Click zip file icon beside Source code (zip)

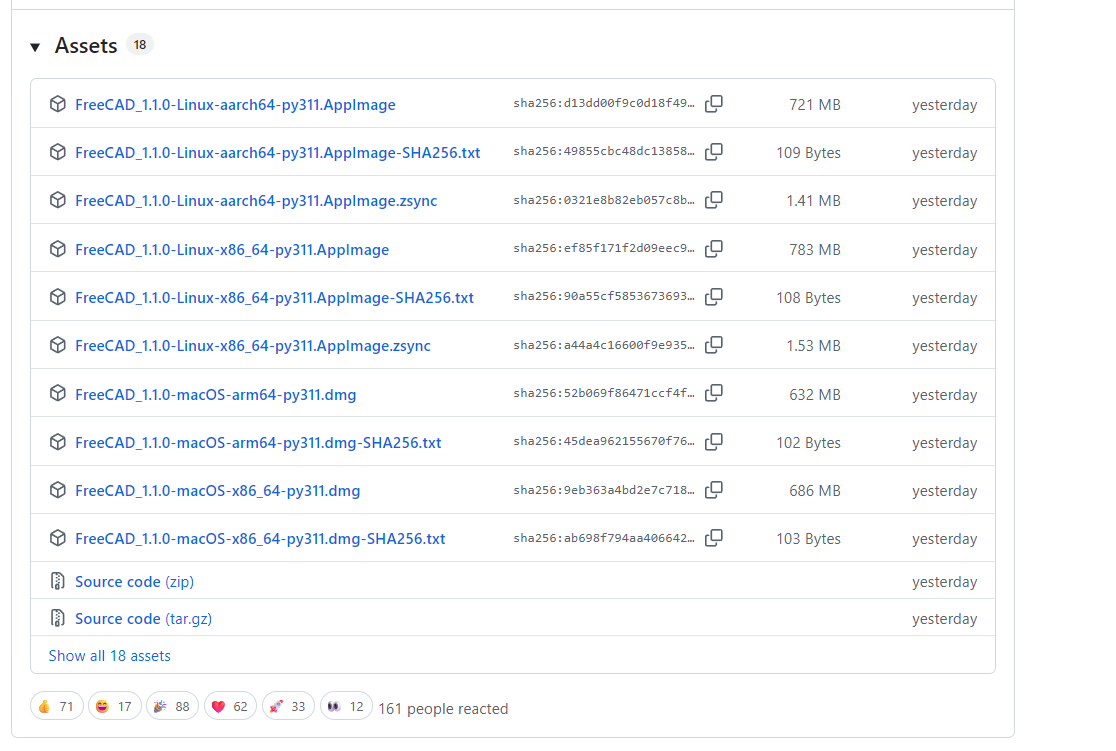tap(58, 581)
